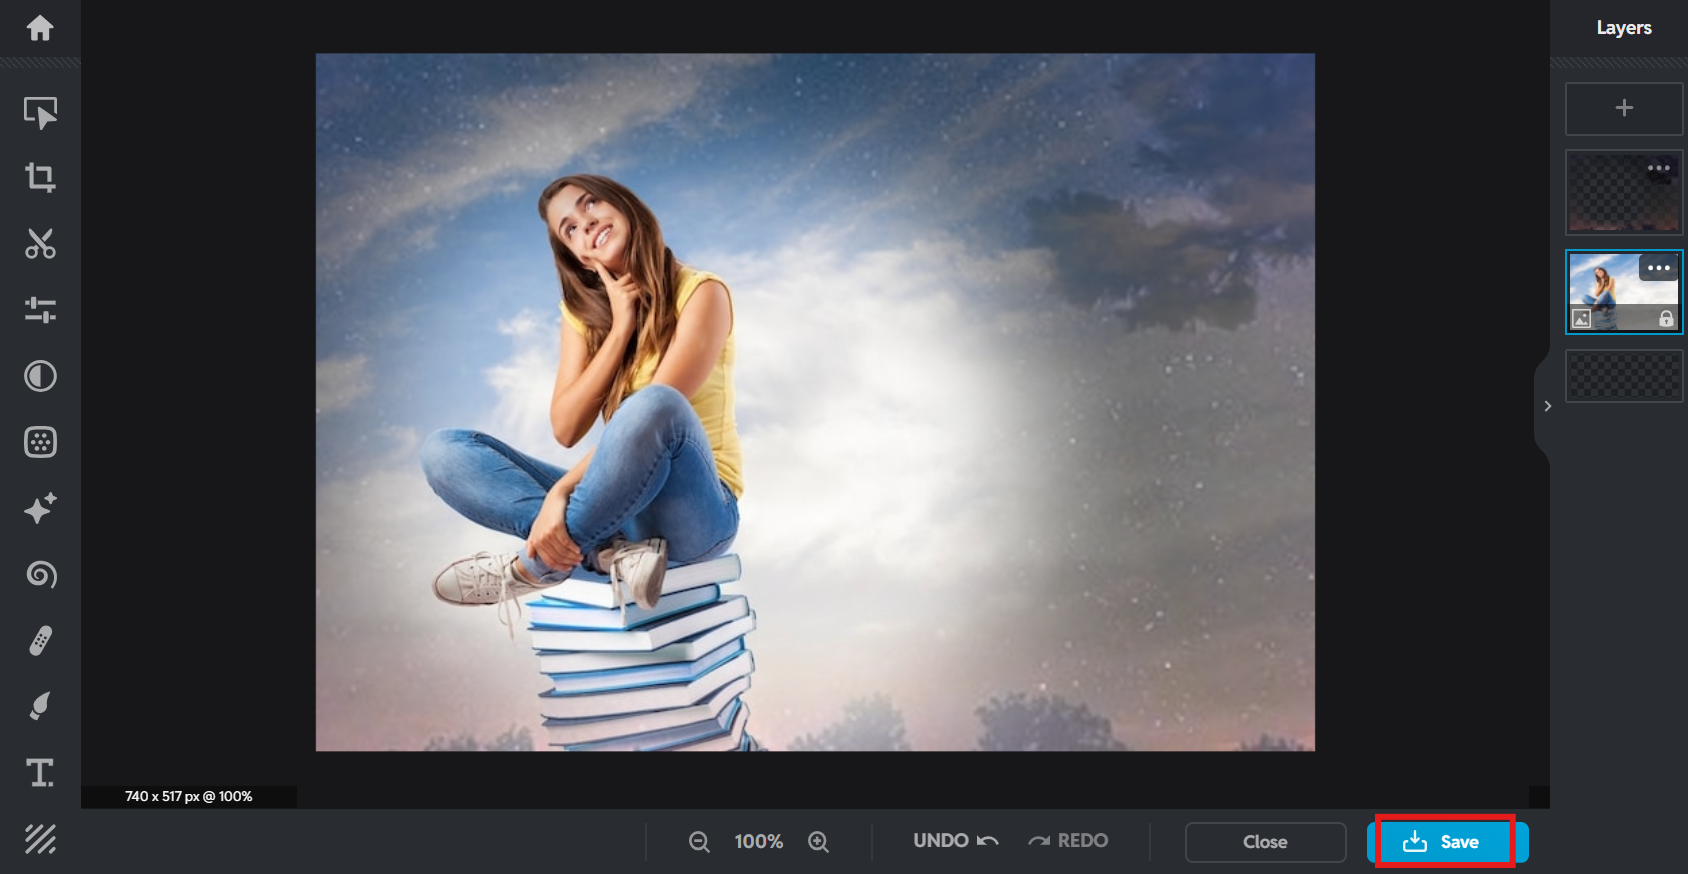Zoom out with the minus magnifier
The image size is (1688, 874).
(699, 842)
